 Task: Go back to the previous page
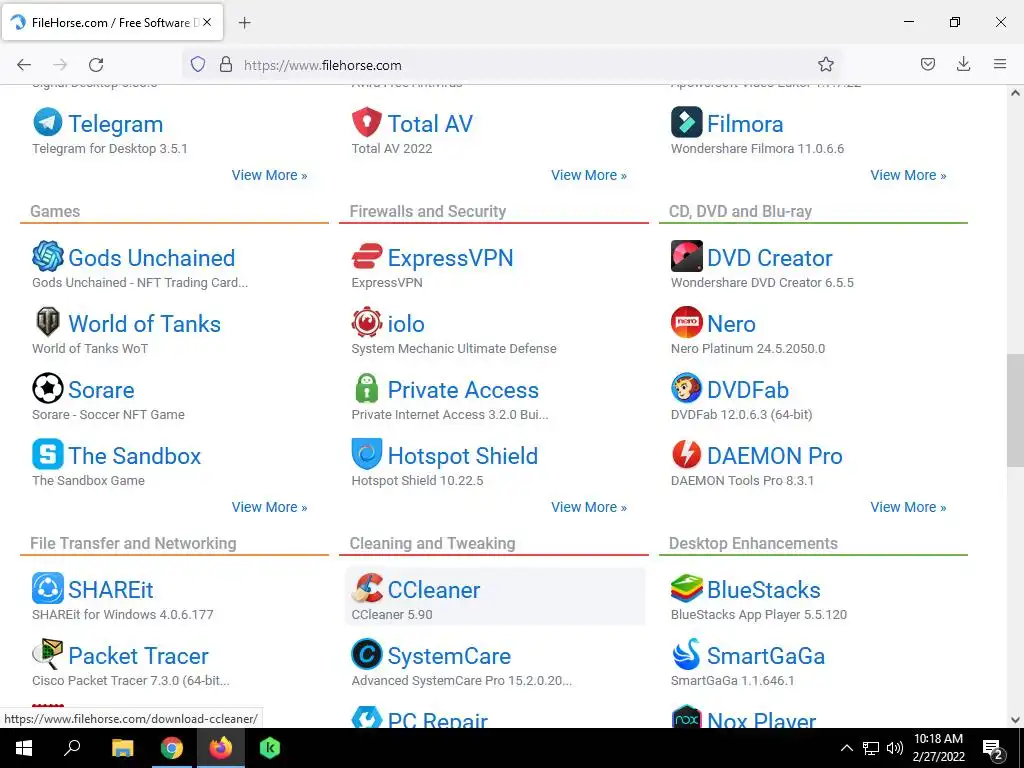click(x=24, y=65)
